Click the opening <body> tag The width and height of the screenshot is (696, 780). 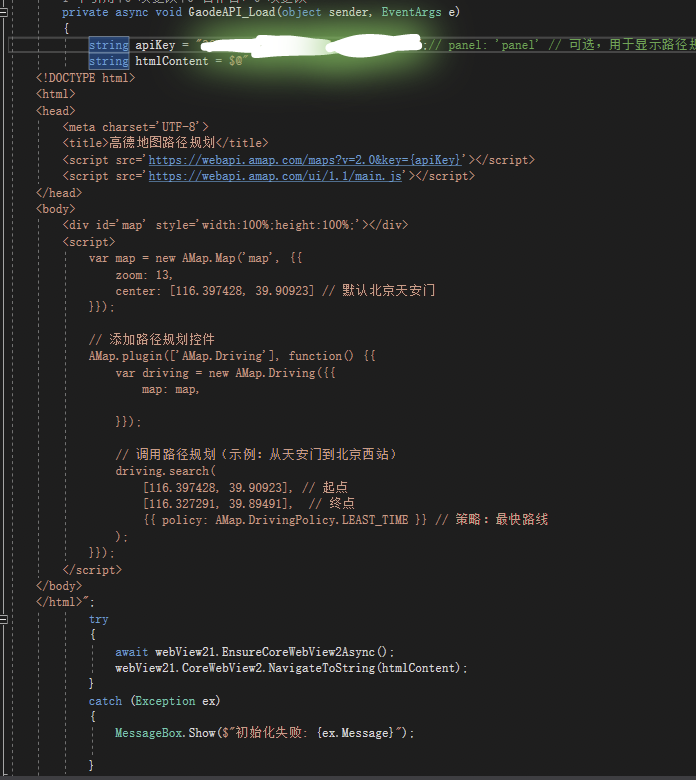click(x=55, y=209)
